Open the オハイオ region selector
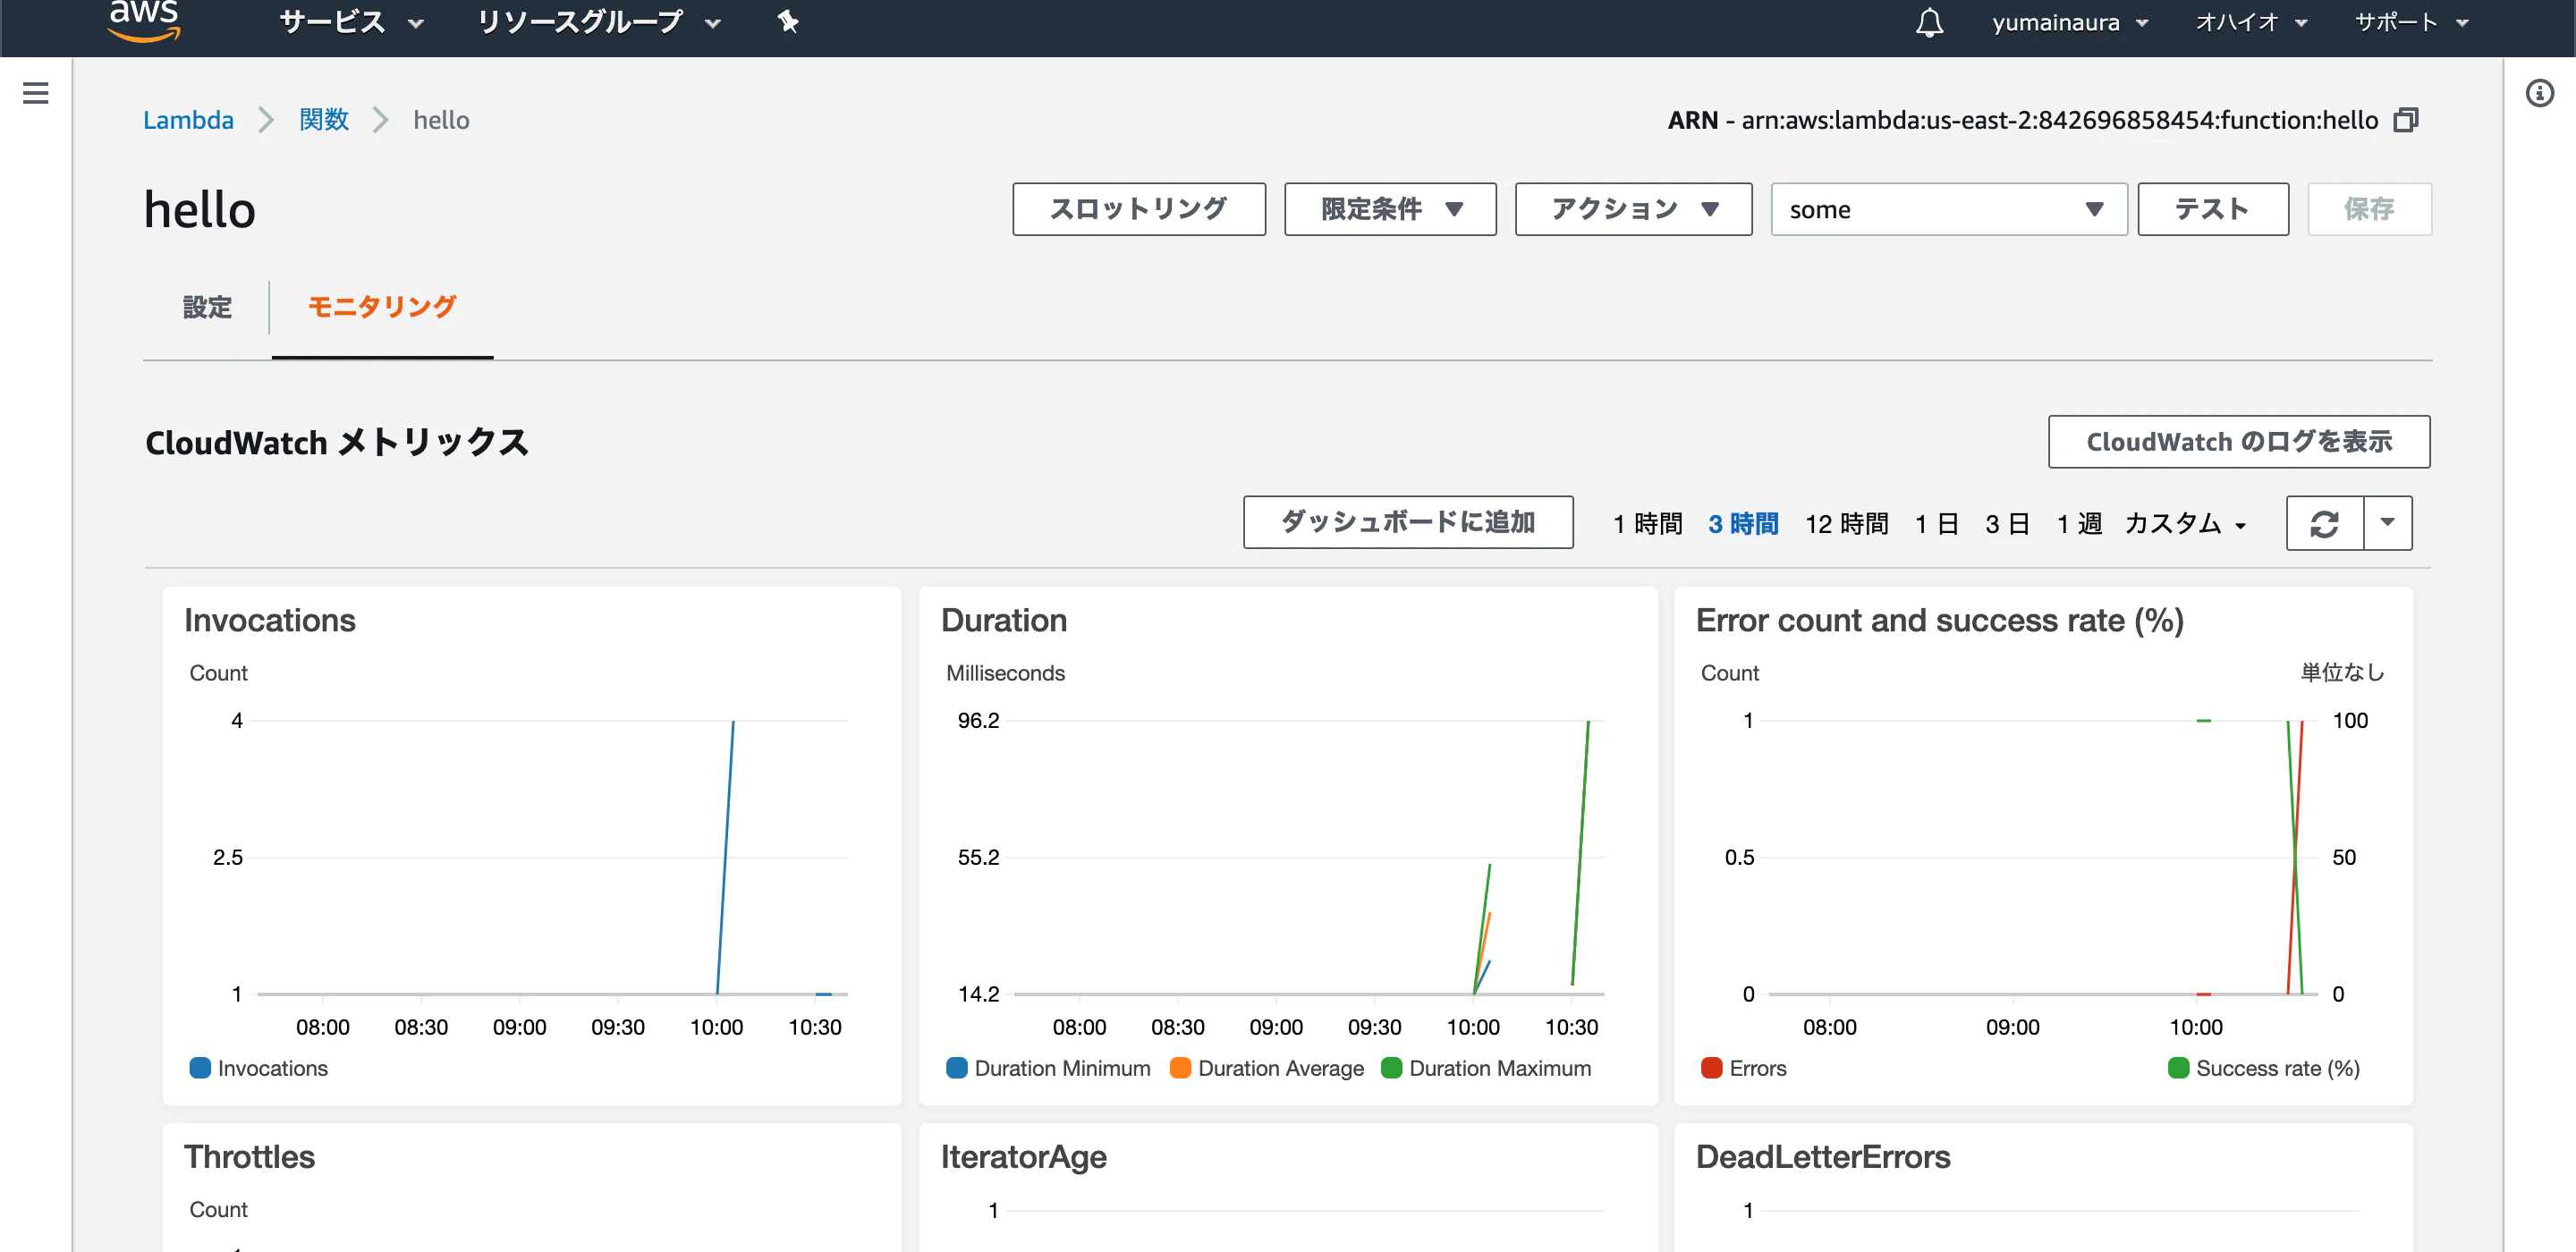Viewport: 2576px width, 1252px height. click(2251, 22)
